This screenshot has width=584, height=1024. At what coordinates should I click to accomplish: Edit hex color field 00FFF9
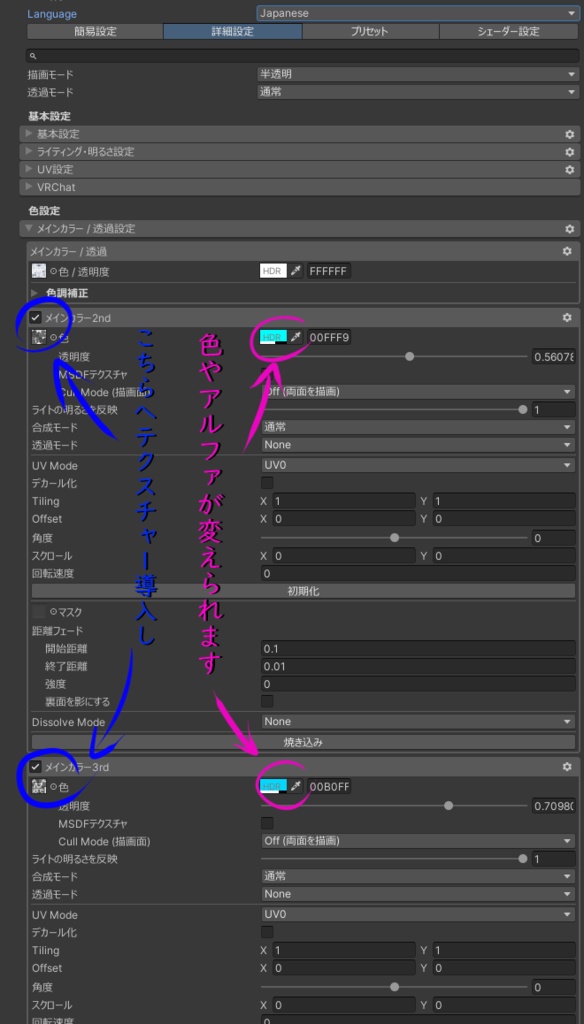329,337
